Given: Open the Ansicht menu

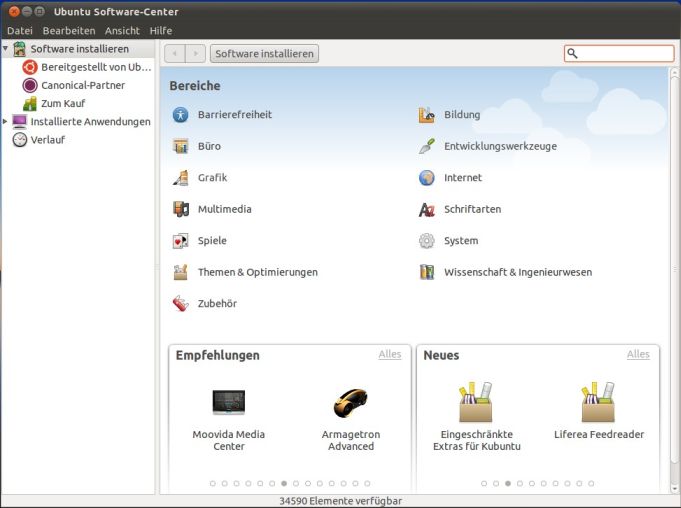Looking at the screenshot, I should coord(122,31).
